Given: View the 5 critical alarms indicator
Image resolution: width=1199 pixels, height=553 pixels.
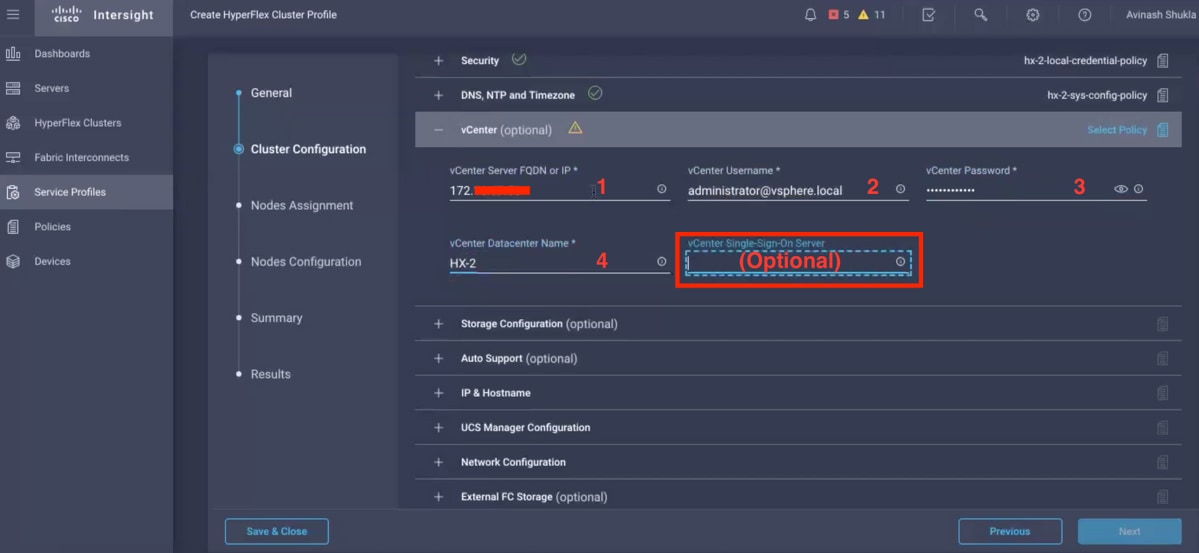Looking at the screenshot, I should [839, 15].
